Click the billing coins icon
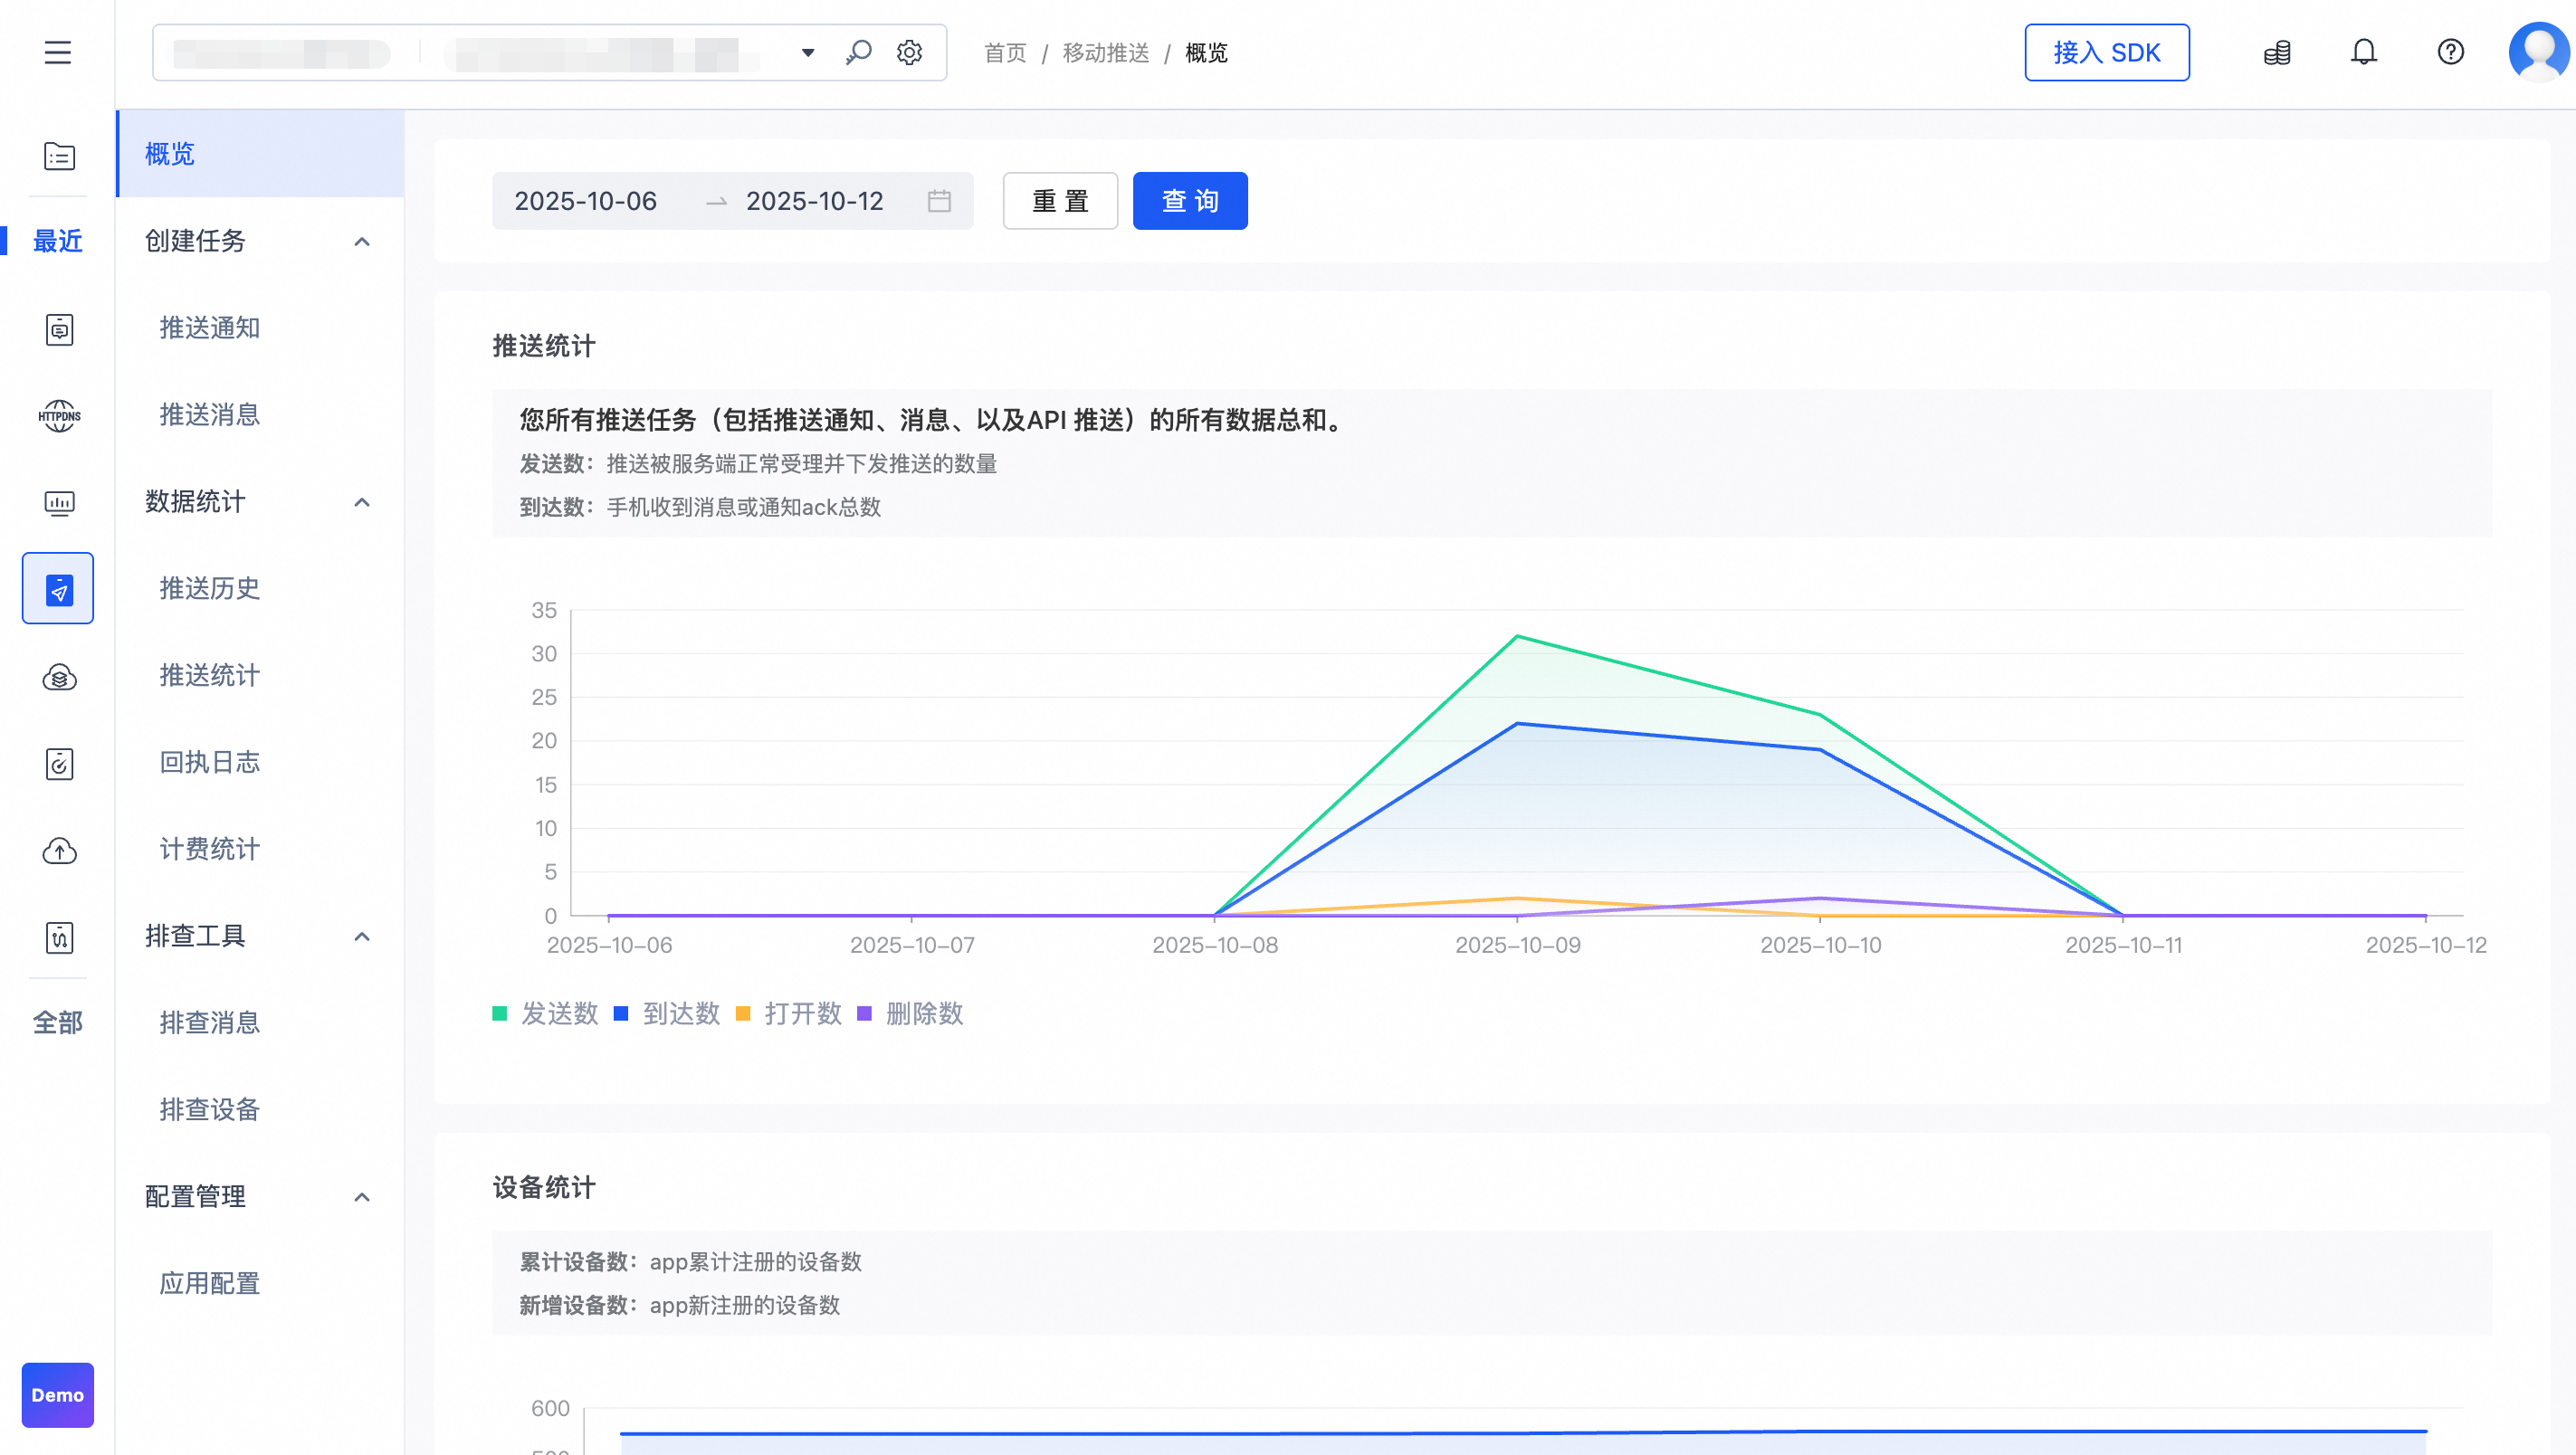 click(2277, 52)
